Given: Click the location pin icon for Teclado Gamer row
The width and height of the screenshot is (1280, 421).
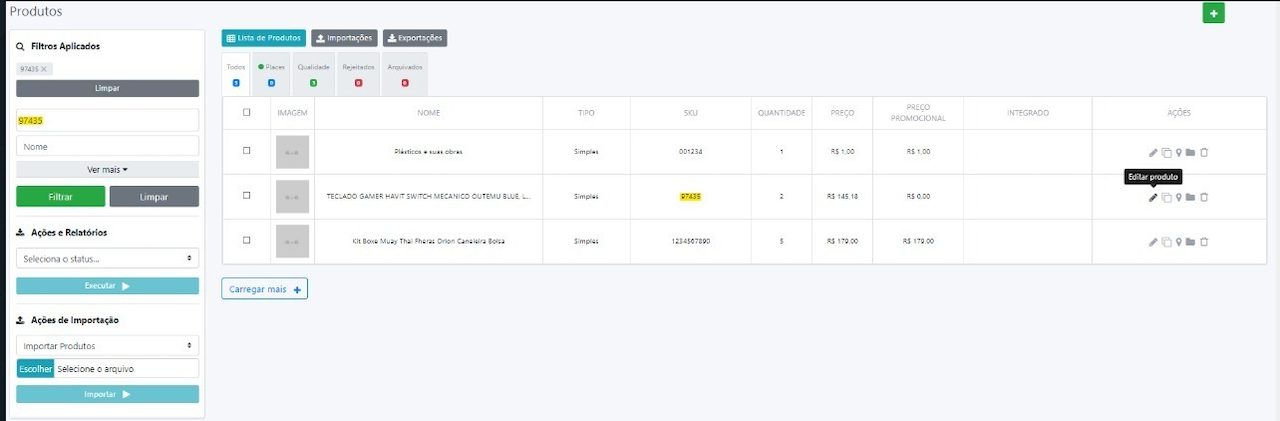Looking at the screenshot, I should point(1178,197).
